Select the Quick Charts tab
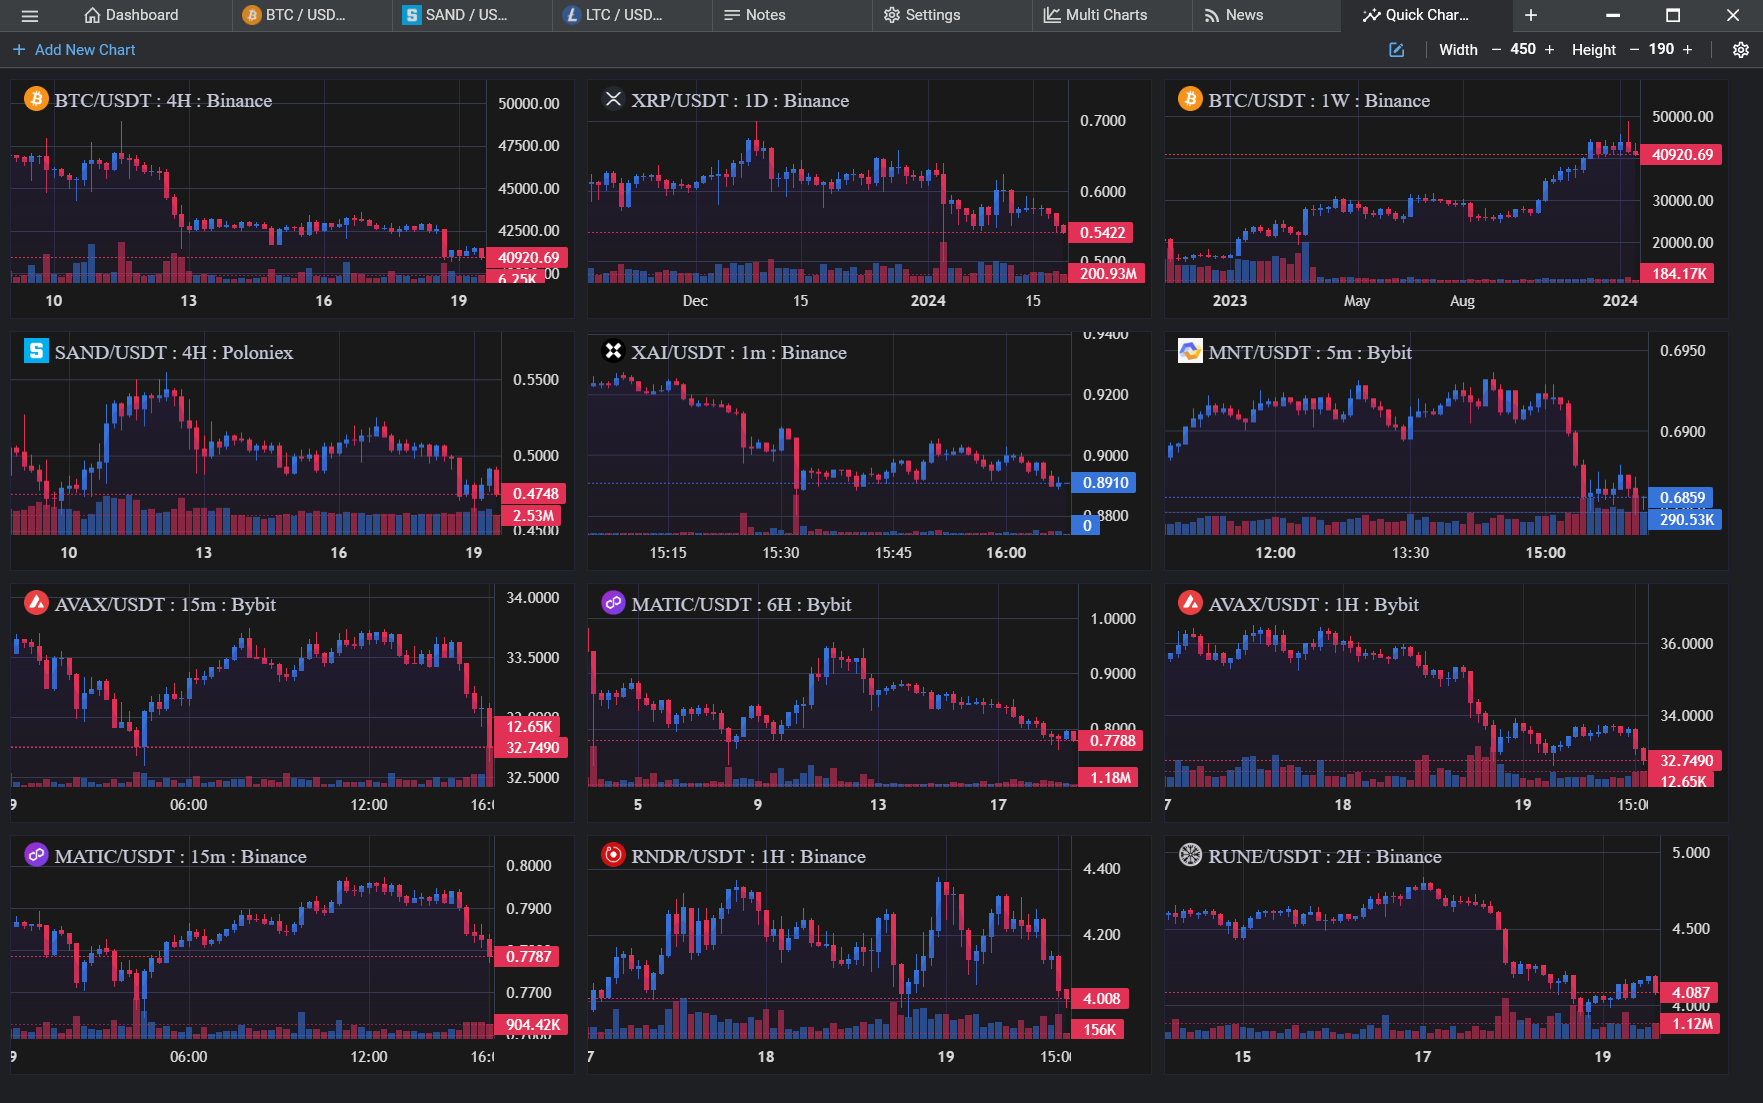Screen dimensions: 1763x1103 [x=1425, y=15]
